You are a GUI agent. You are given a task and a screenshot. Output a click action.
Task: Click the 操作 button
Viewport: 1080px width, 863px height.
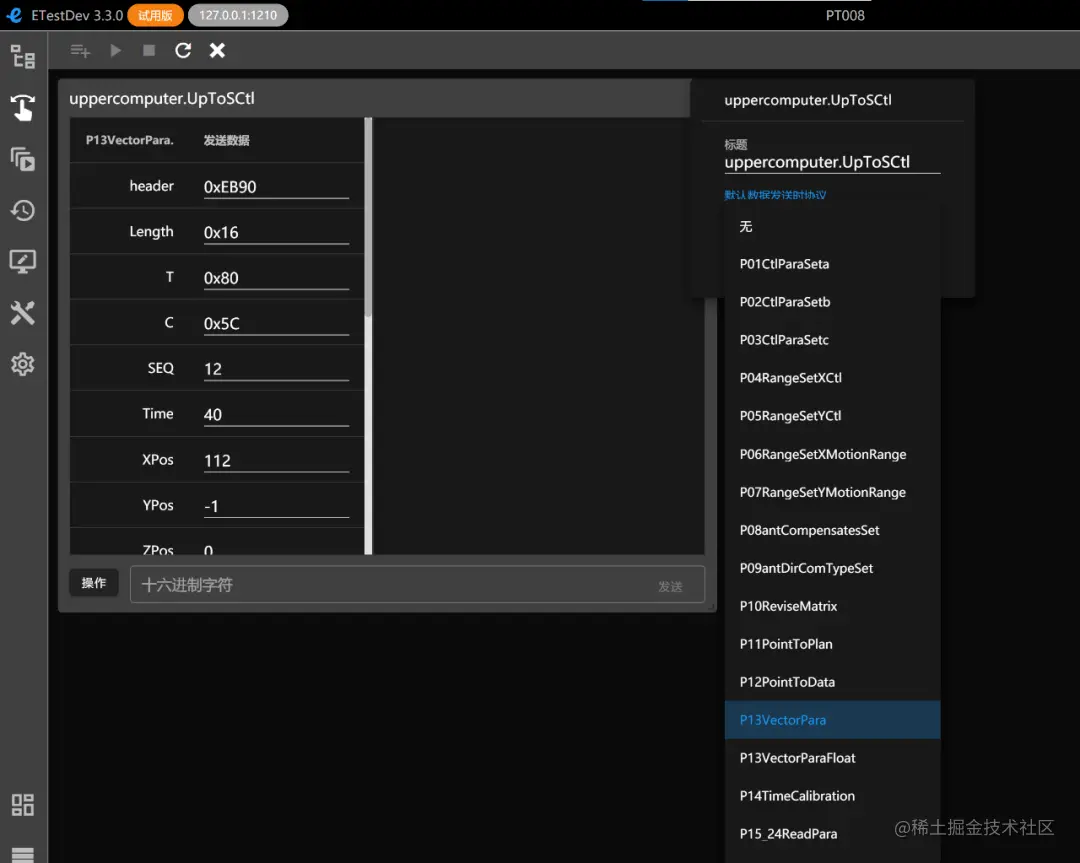click(94, 583)
